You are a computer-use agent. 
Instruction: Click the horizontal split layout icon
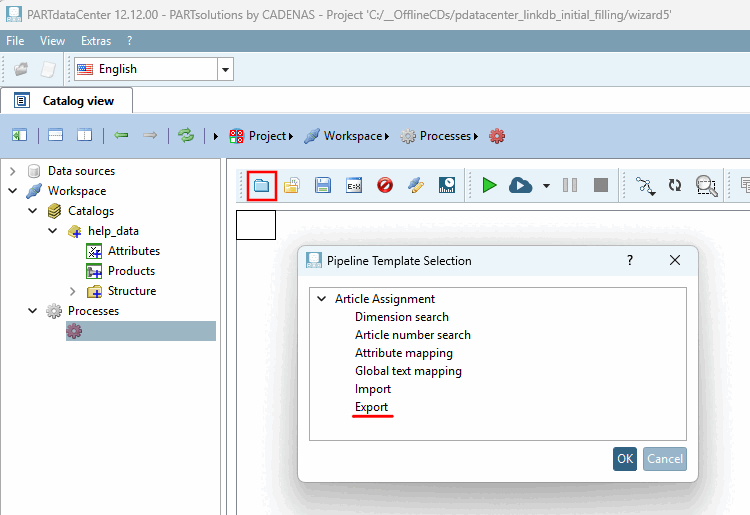(x=55, y=135)
